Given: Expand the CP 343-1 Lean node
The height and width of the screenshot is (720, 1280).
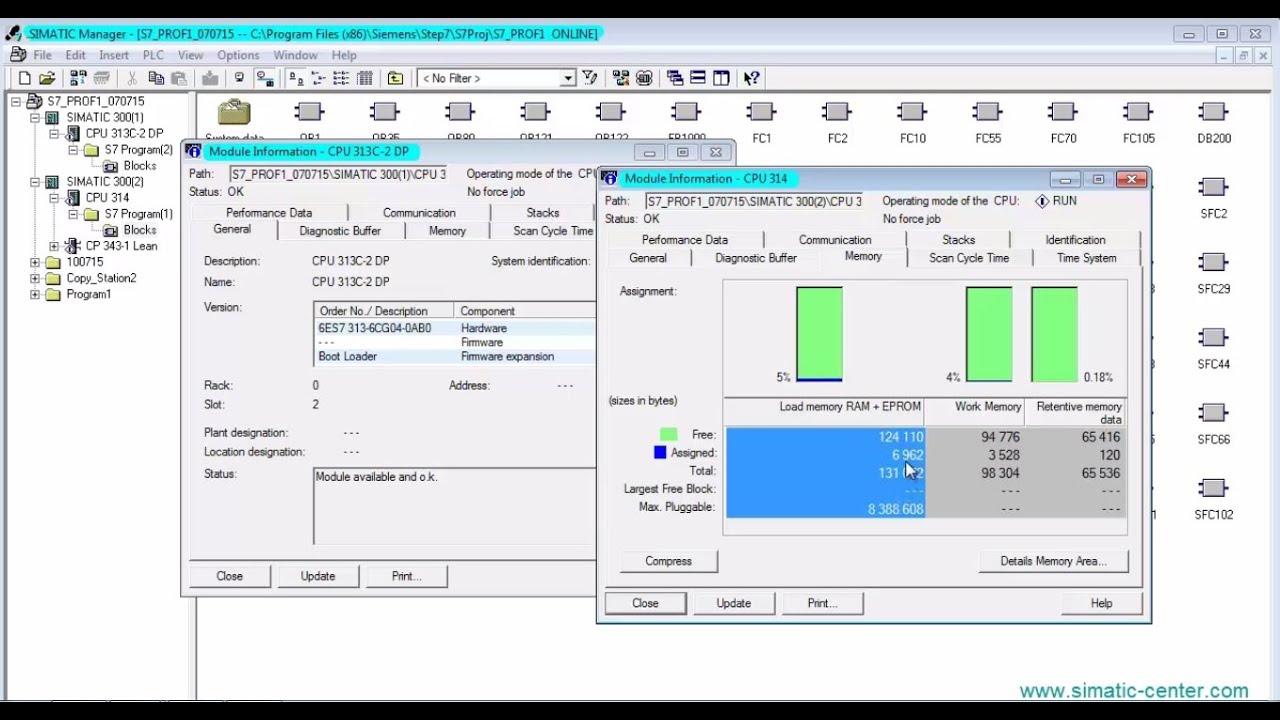Looking at the screenshot, I should [x=54, y=246].
